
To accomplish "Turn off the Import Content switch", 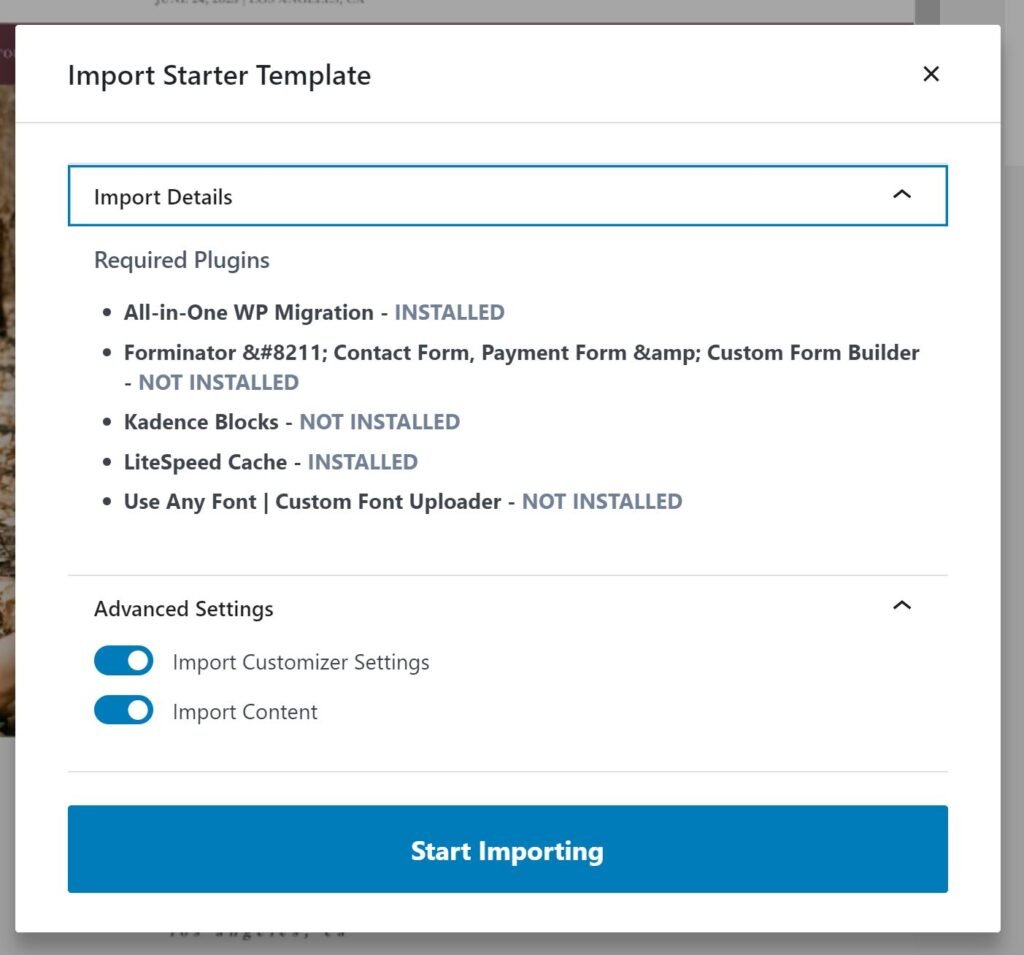I will pos(123,711).
